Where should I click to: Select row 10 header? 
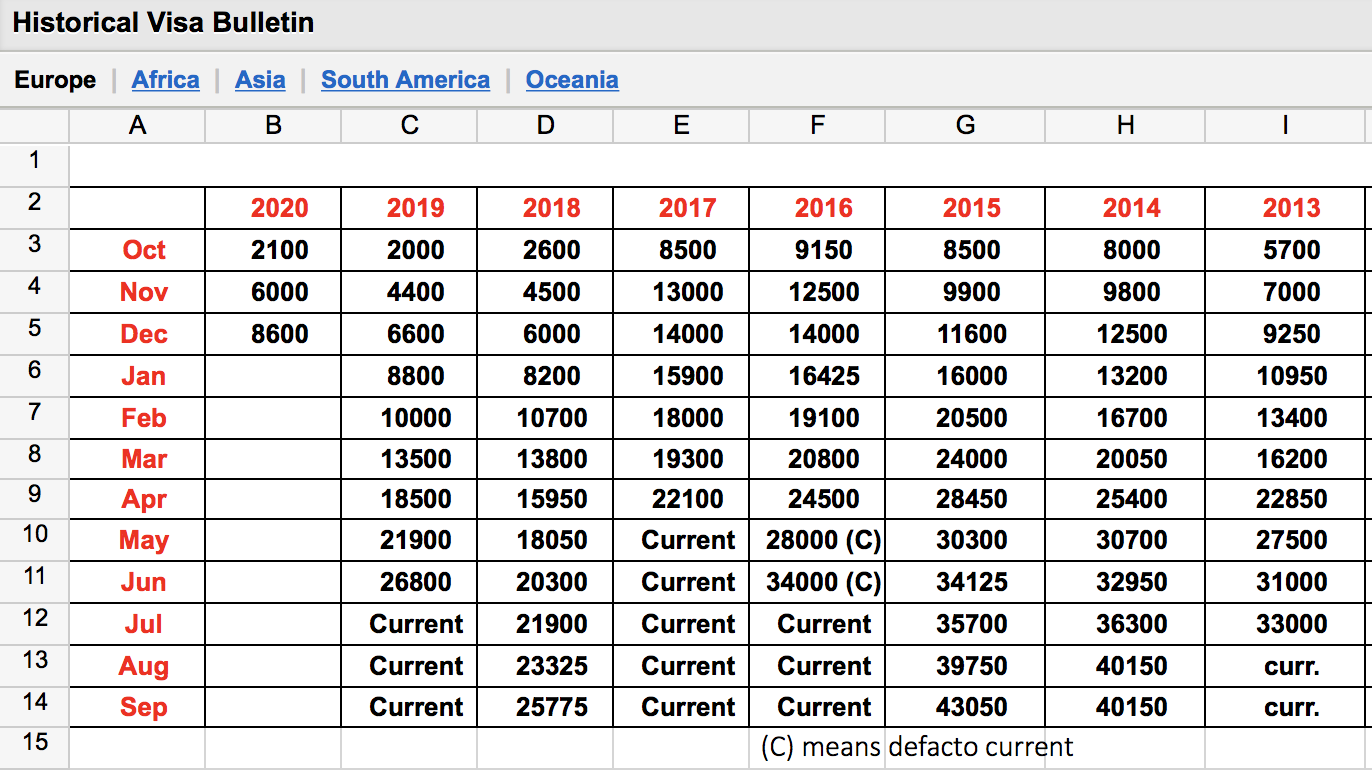click(x=35, y=539)
